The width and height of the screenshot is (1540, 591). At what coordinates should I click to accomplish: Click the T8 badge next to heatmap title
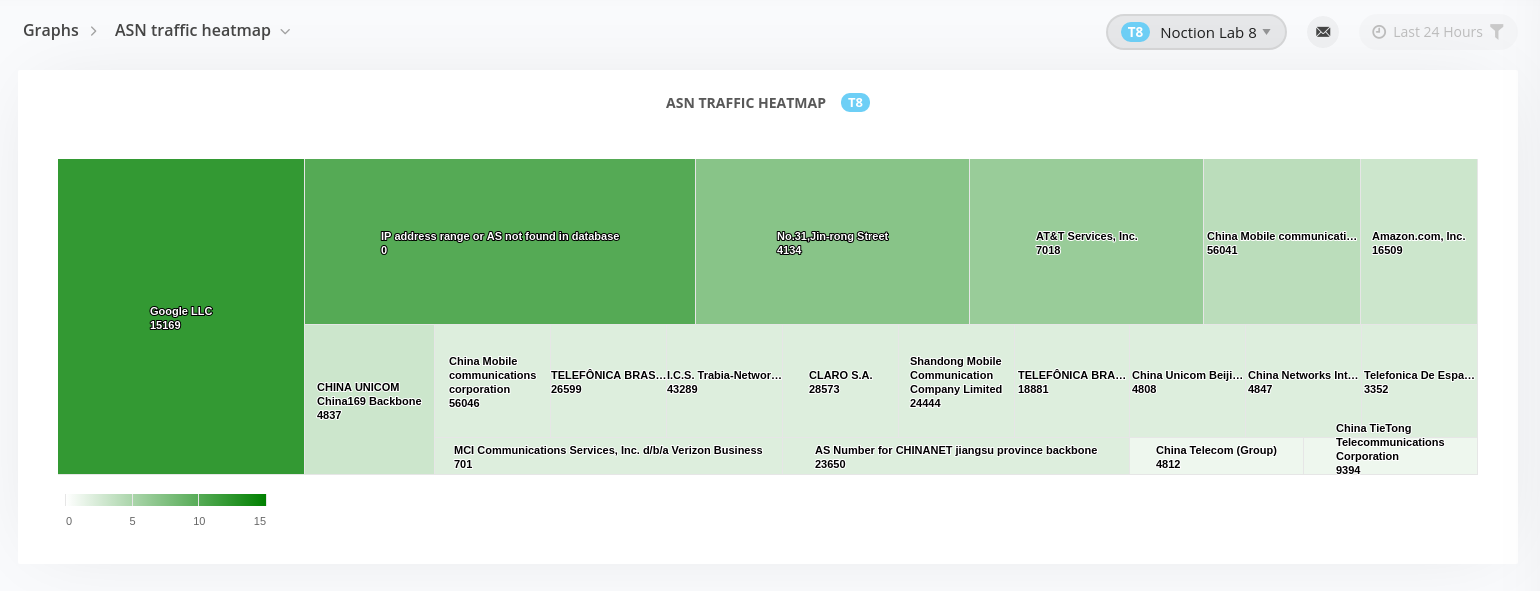coord(855,103)
